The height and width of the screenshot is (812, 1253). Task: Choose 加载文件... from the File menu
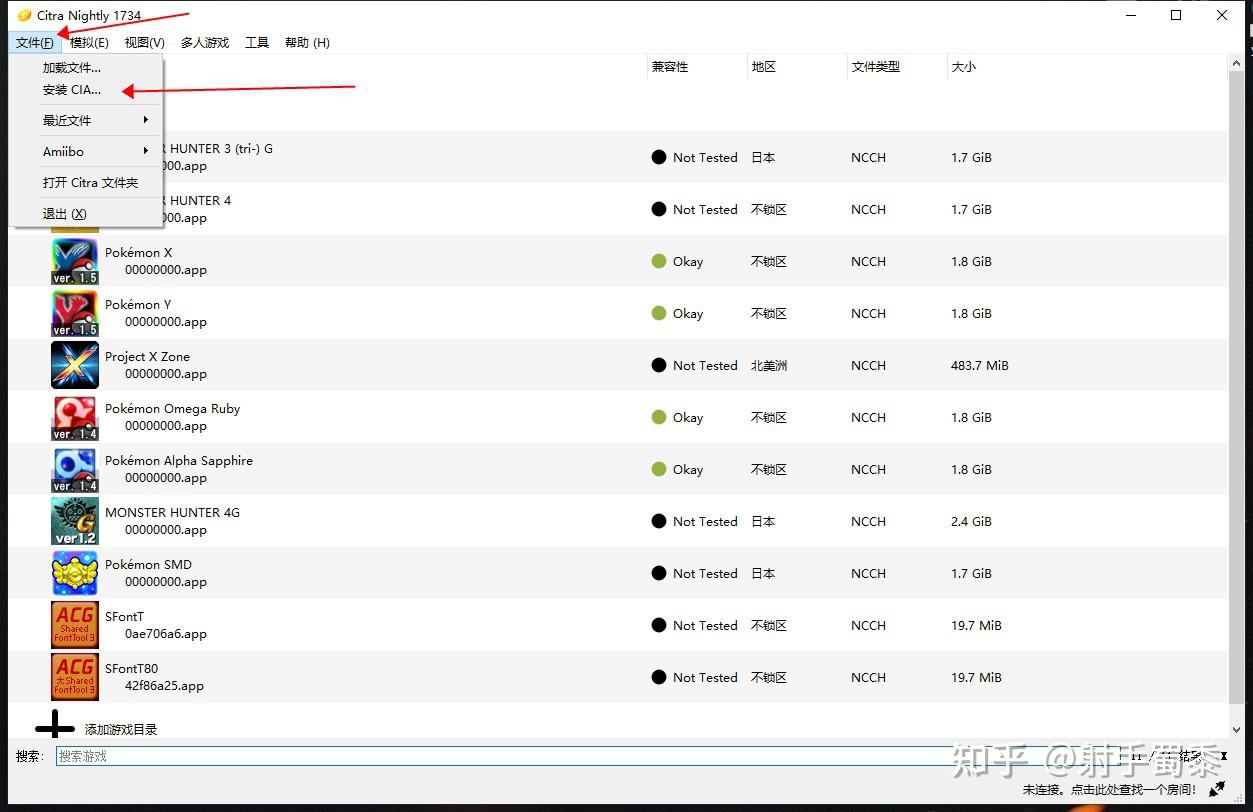(x=86, y=68)
